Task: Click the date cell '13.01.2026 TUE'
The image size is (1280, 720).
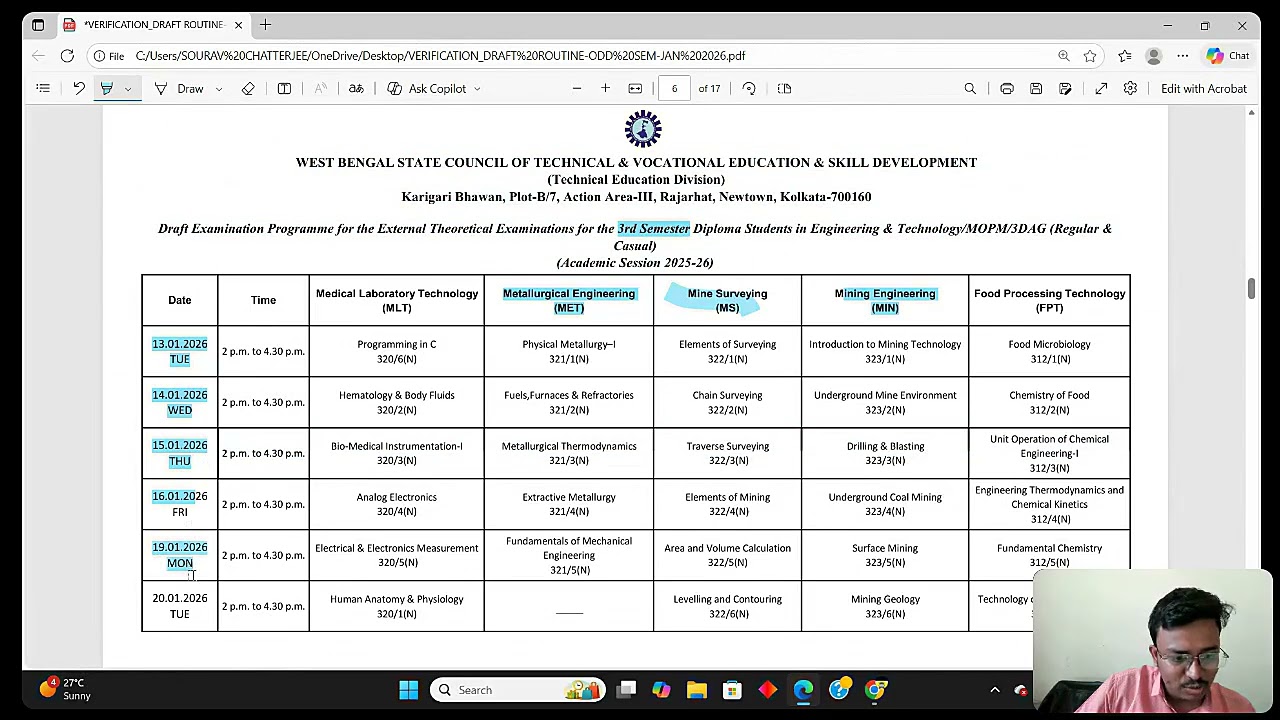Action: point(180,352)
